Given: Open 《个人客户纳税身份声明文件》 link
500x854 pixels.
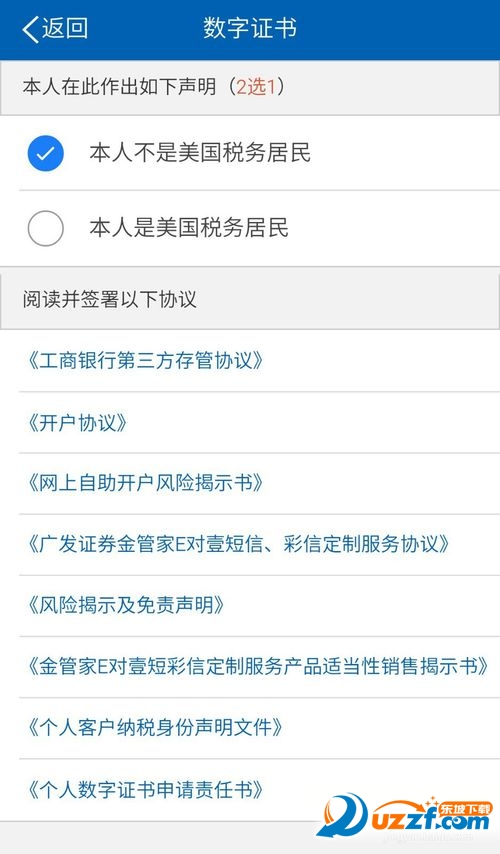Looking at the screenshot, I should 155,728.
